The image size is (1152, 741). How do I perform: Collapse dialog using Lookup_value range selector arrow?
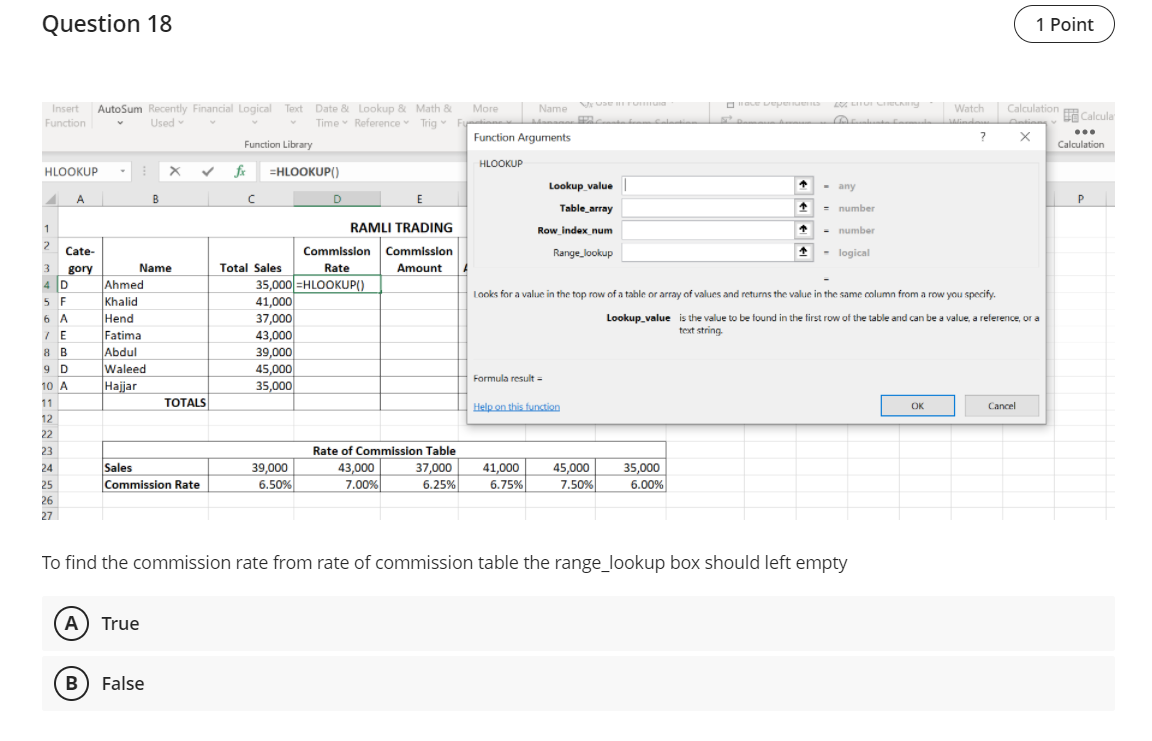[x=803, y=186]
